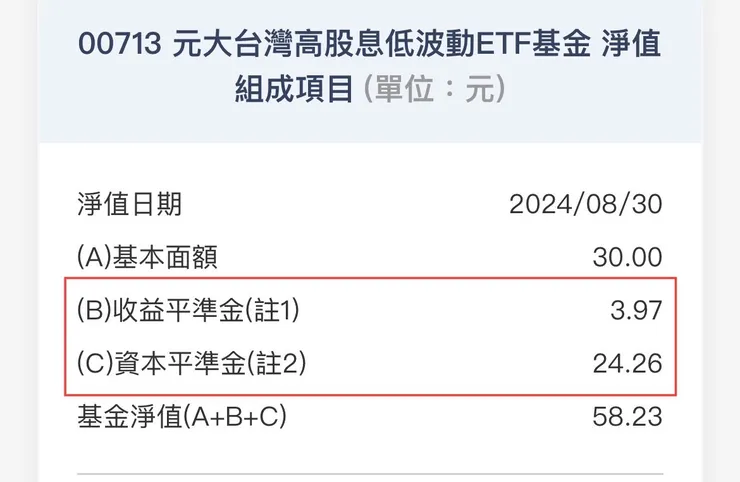Click the 24.26 capital equalization value
The height and width of the screenshot is (482, 740).
pyautogui.click(x=627, y=362)
